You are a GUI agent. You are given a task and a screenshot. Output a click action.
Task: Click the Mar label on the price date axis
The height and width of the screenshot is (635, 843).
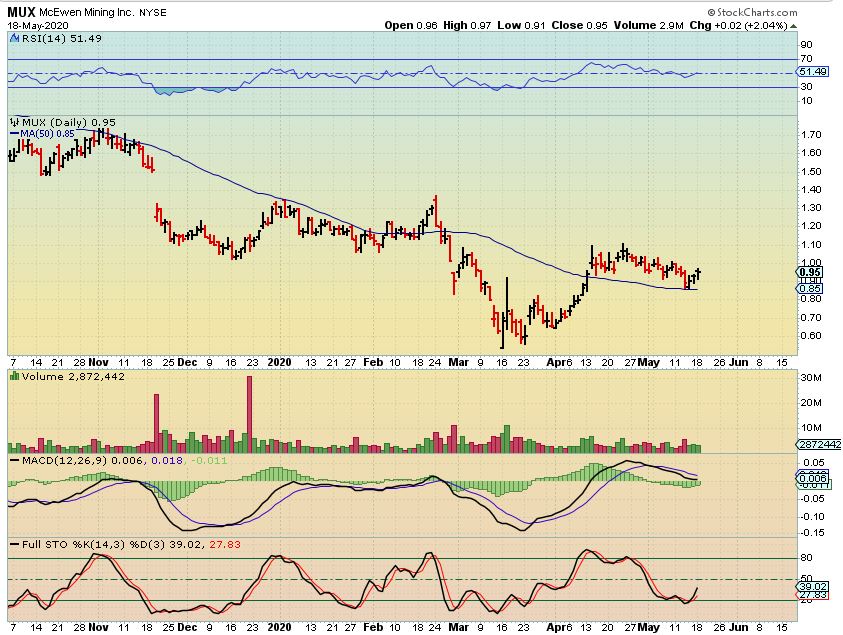458,362
